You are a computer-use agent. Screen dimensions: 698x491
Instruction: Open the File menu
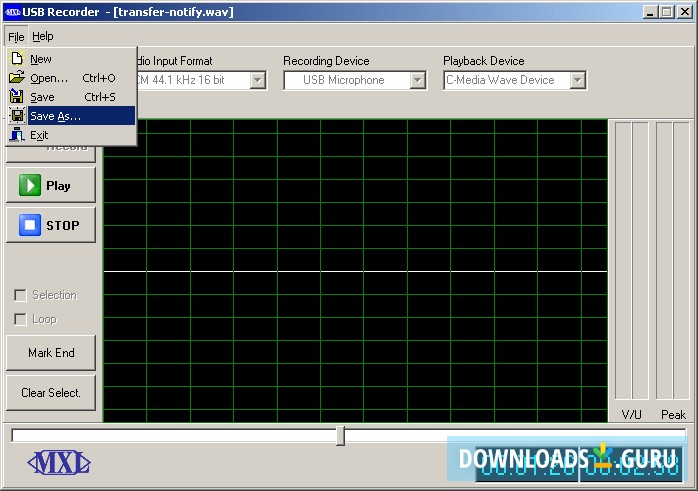(x=16, y=37)
